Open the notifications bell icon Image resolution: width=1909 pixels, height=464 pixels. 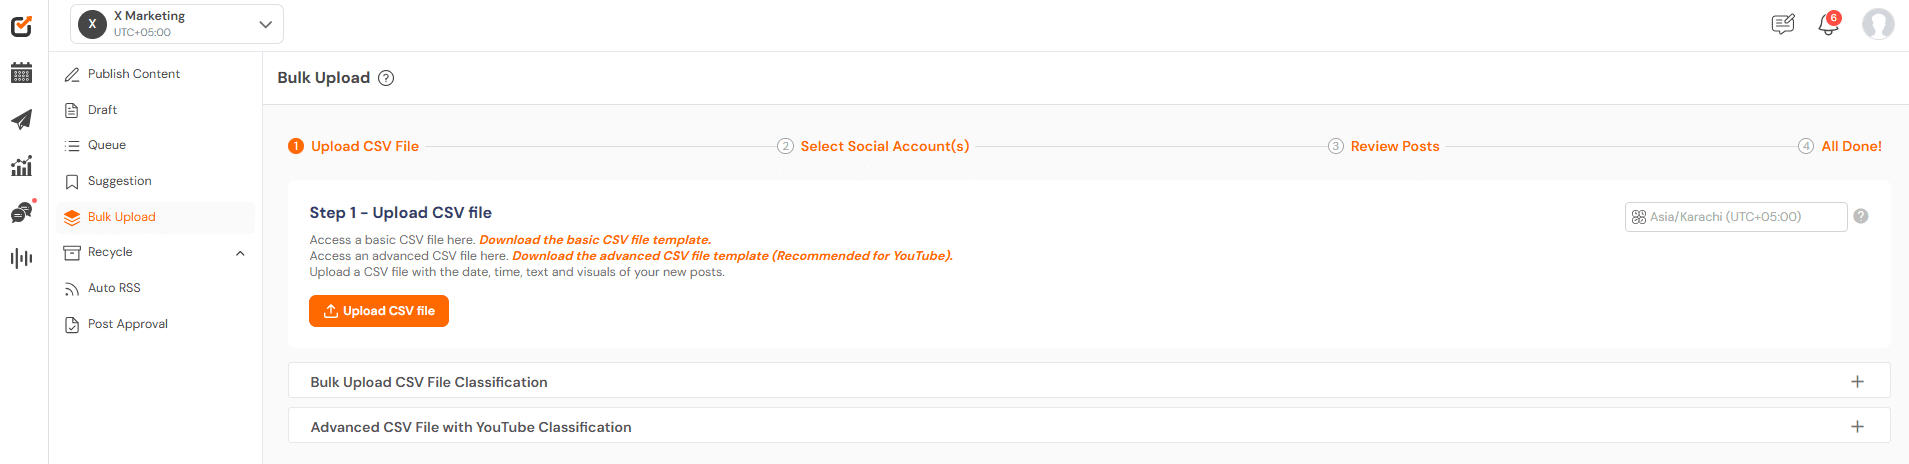coord(1828,24)
